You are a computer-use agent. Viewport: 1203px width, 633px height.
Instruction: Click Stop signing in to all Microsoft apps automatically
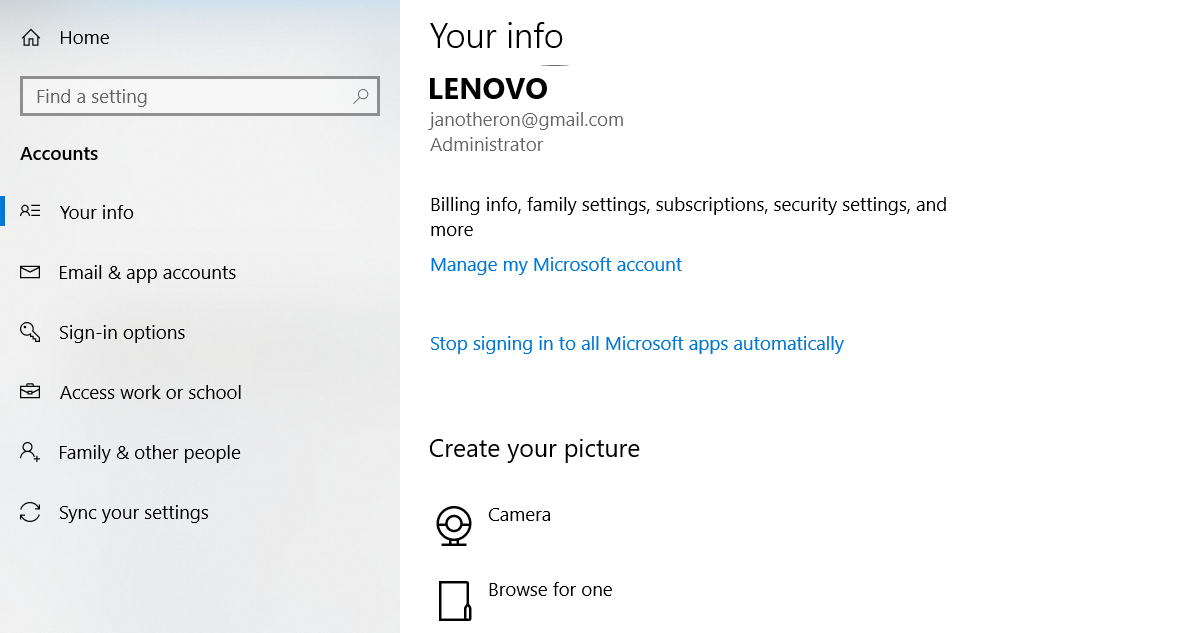click(637, 344)
